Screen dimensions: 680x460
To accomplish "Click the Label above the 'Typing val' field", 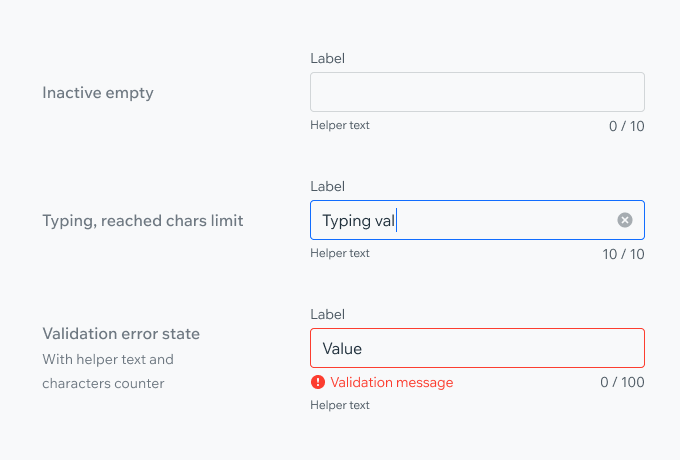I will [x=327, y=186].
